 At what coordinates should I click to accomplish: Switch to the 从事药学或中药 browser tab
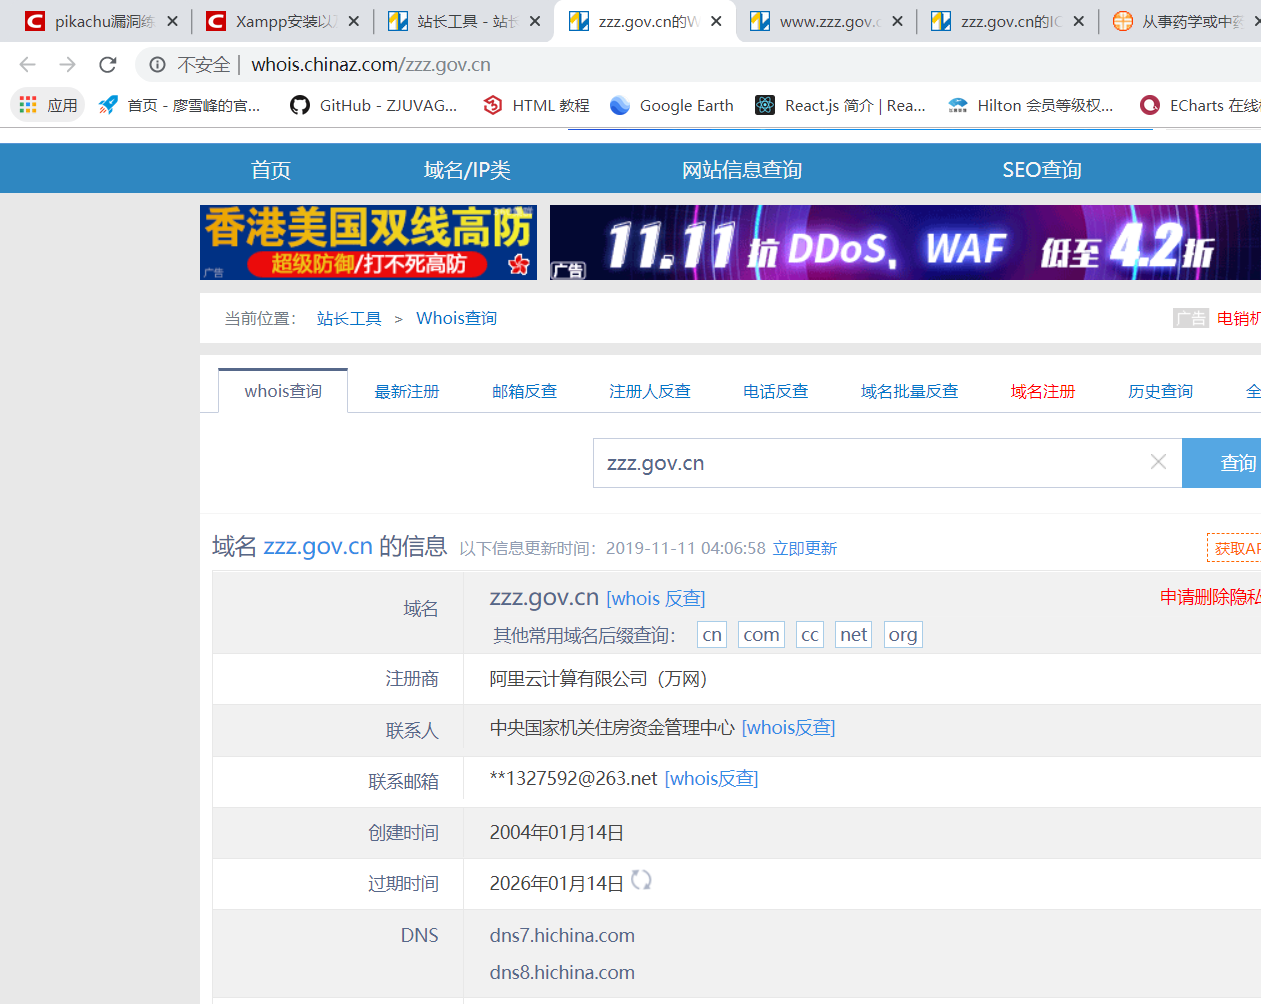tap(1180, 21)
